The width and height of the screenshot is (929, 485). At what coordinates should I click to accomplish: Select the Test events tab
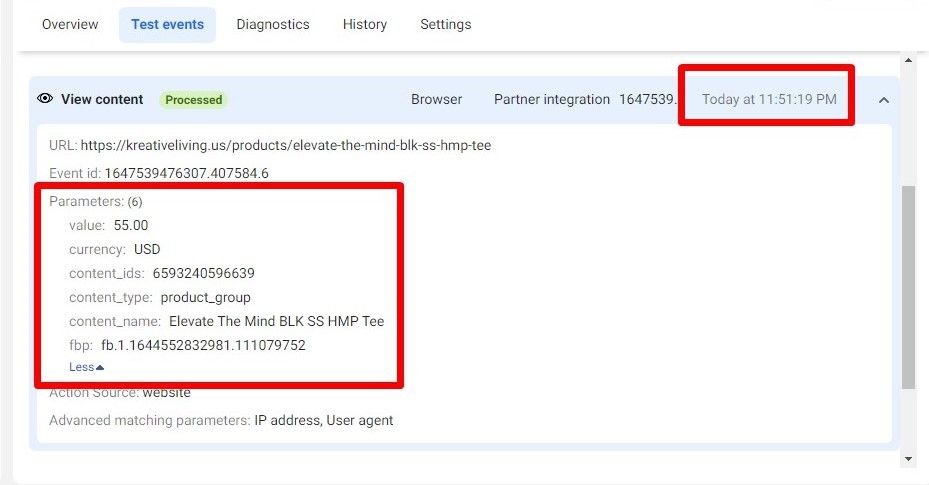167,24
